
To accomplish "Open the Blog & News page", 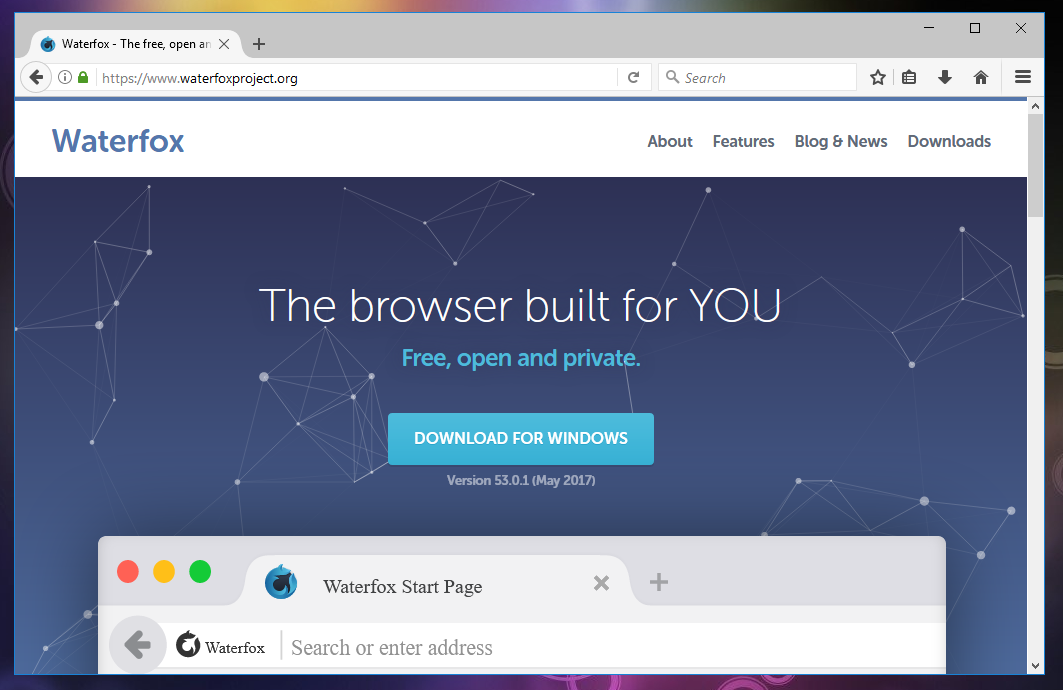I will point(841,141).
